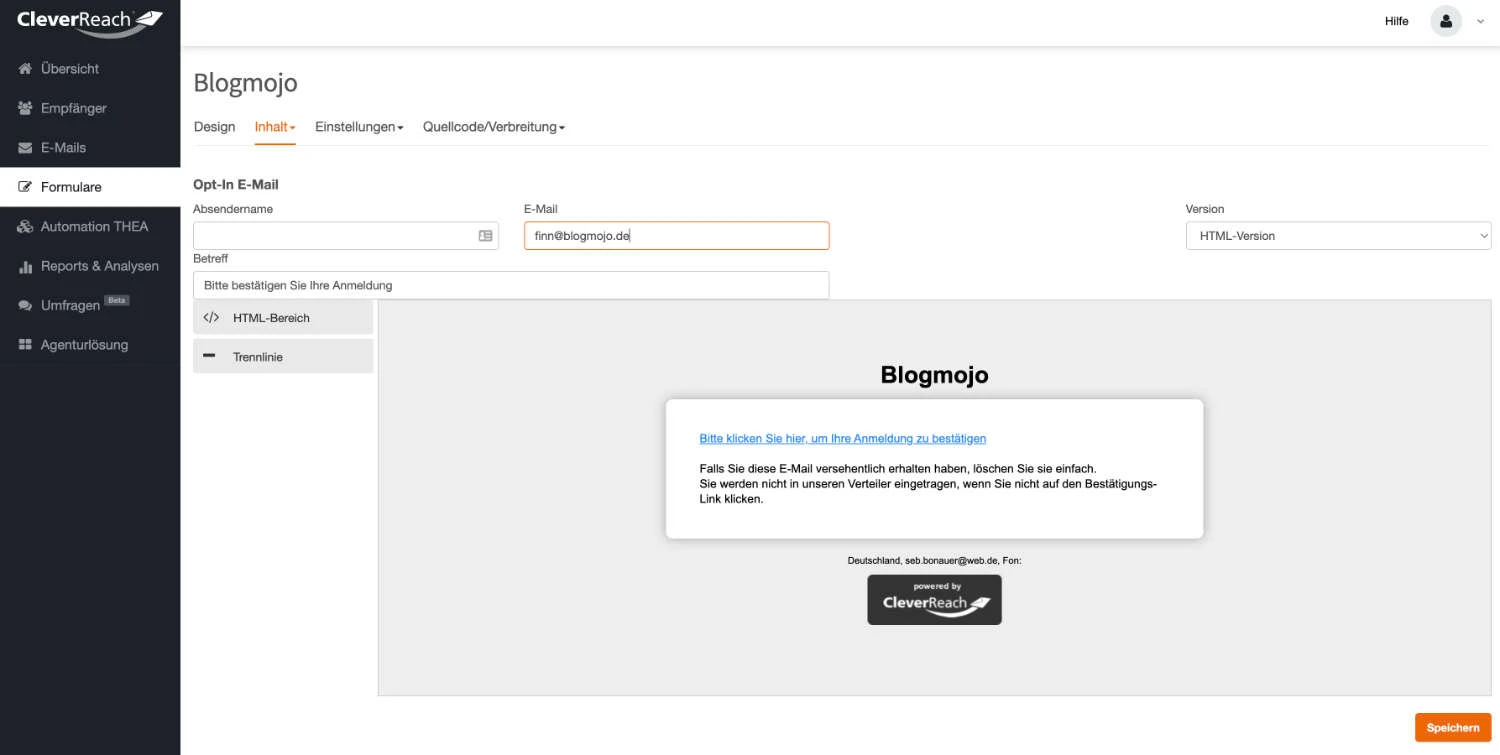This screenshot has width=1500, height=755.
Task: Expand the Inhalt tab menu
Action: click(x=273, y=127)
